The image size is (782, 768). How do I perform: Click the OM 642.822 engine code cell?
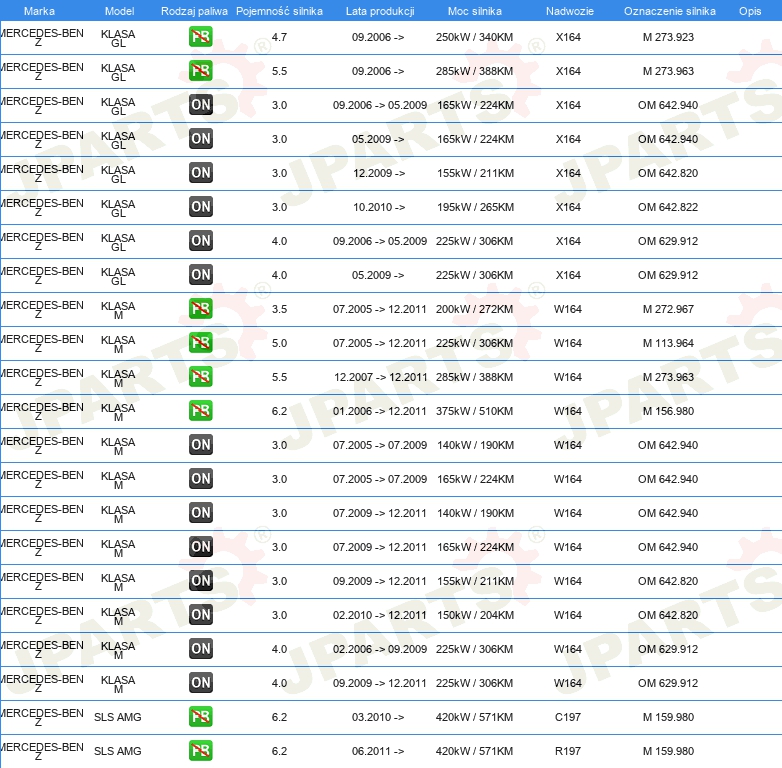point(668,207)
